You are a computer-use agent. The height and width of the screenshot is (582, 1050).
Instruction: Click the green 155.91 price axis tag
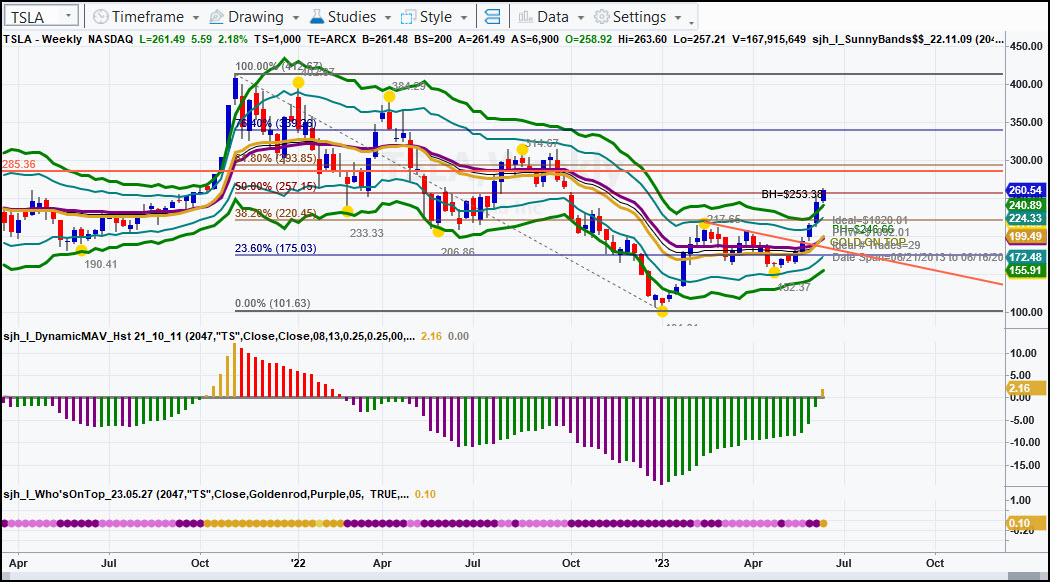click(x=1025, y=271)
